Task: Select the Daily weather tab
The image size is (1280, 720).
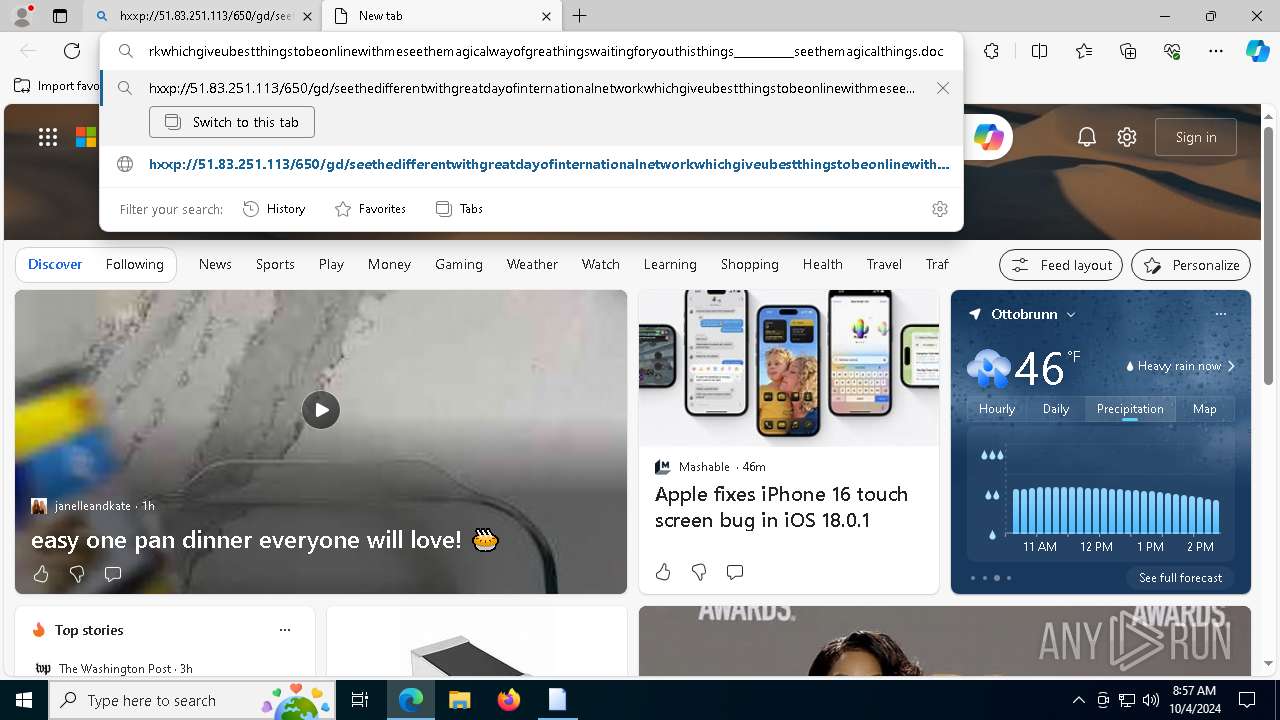Action: click(1056, 409)
